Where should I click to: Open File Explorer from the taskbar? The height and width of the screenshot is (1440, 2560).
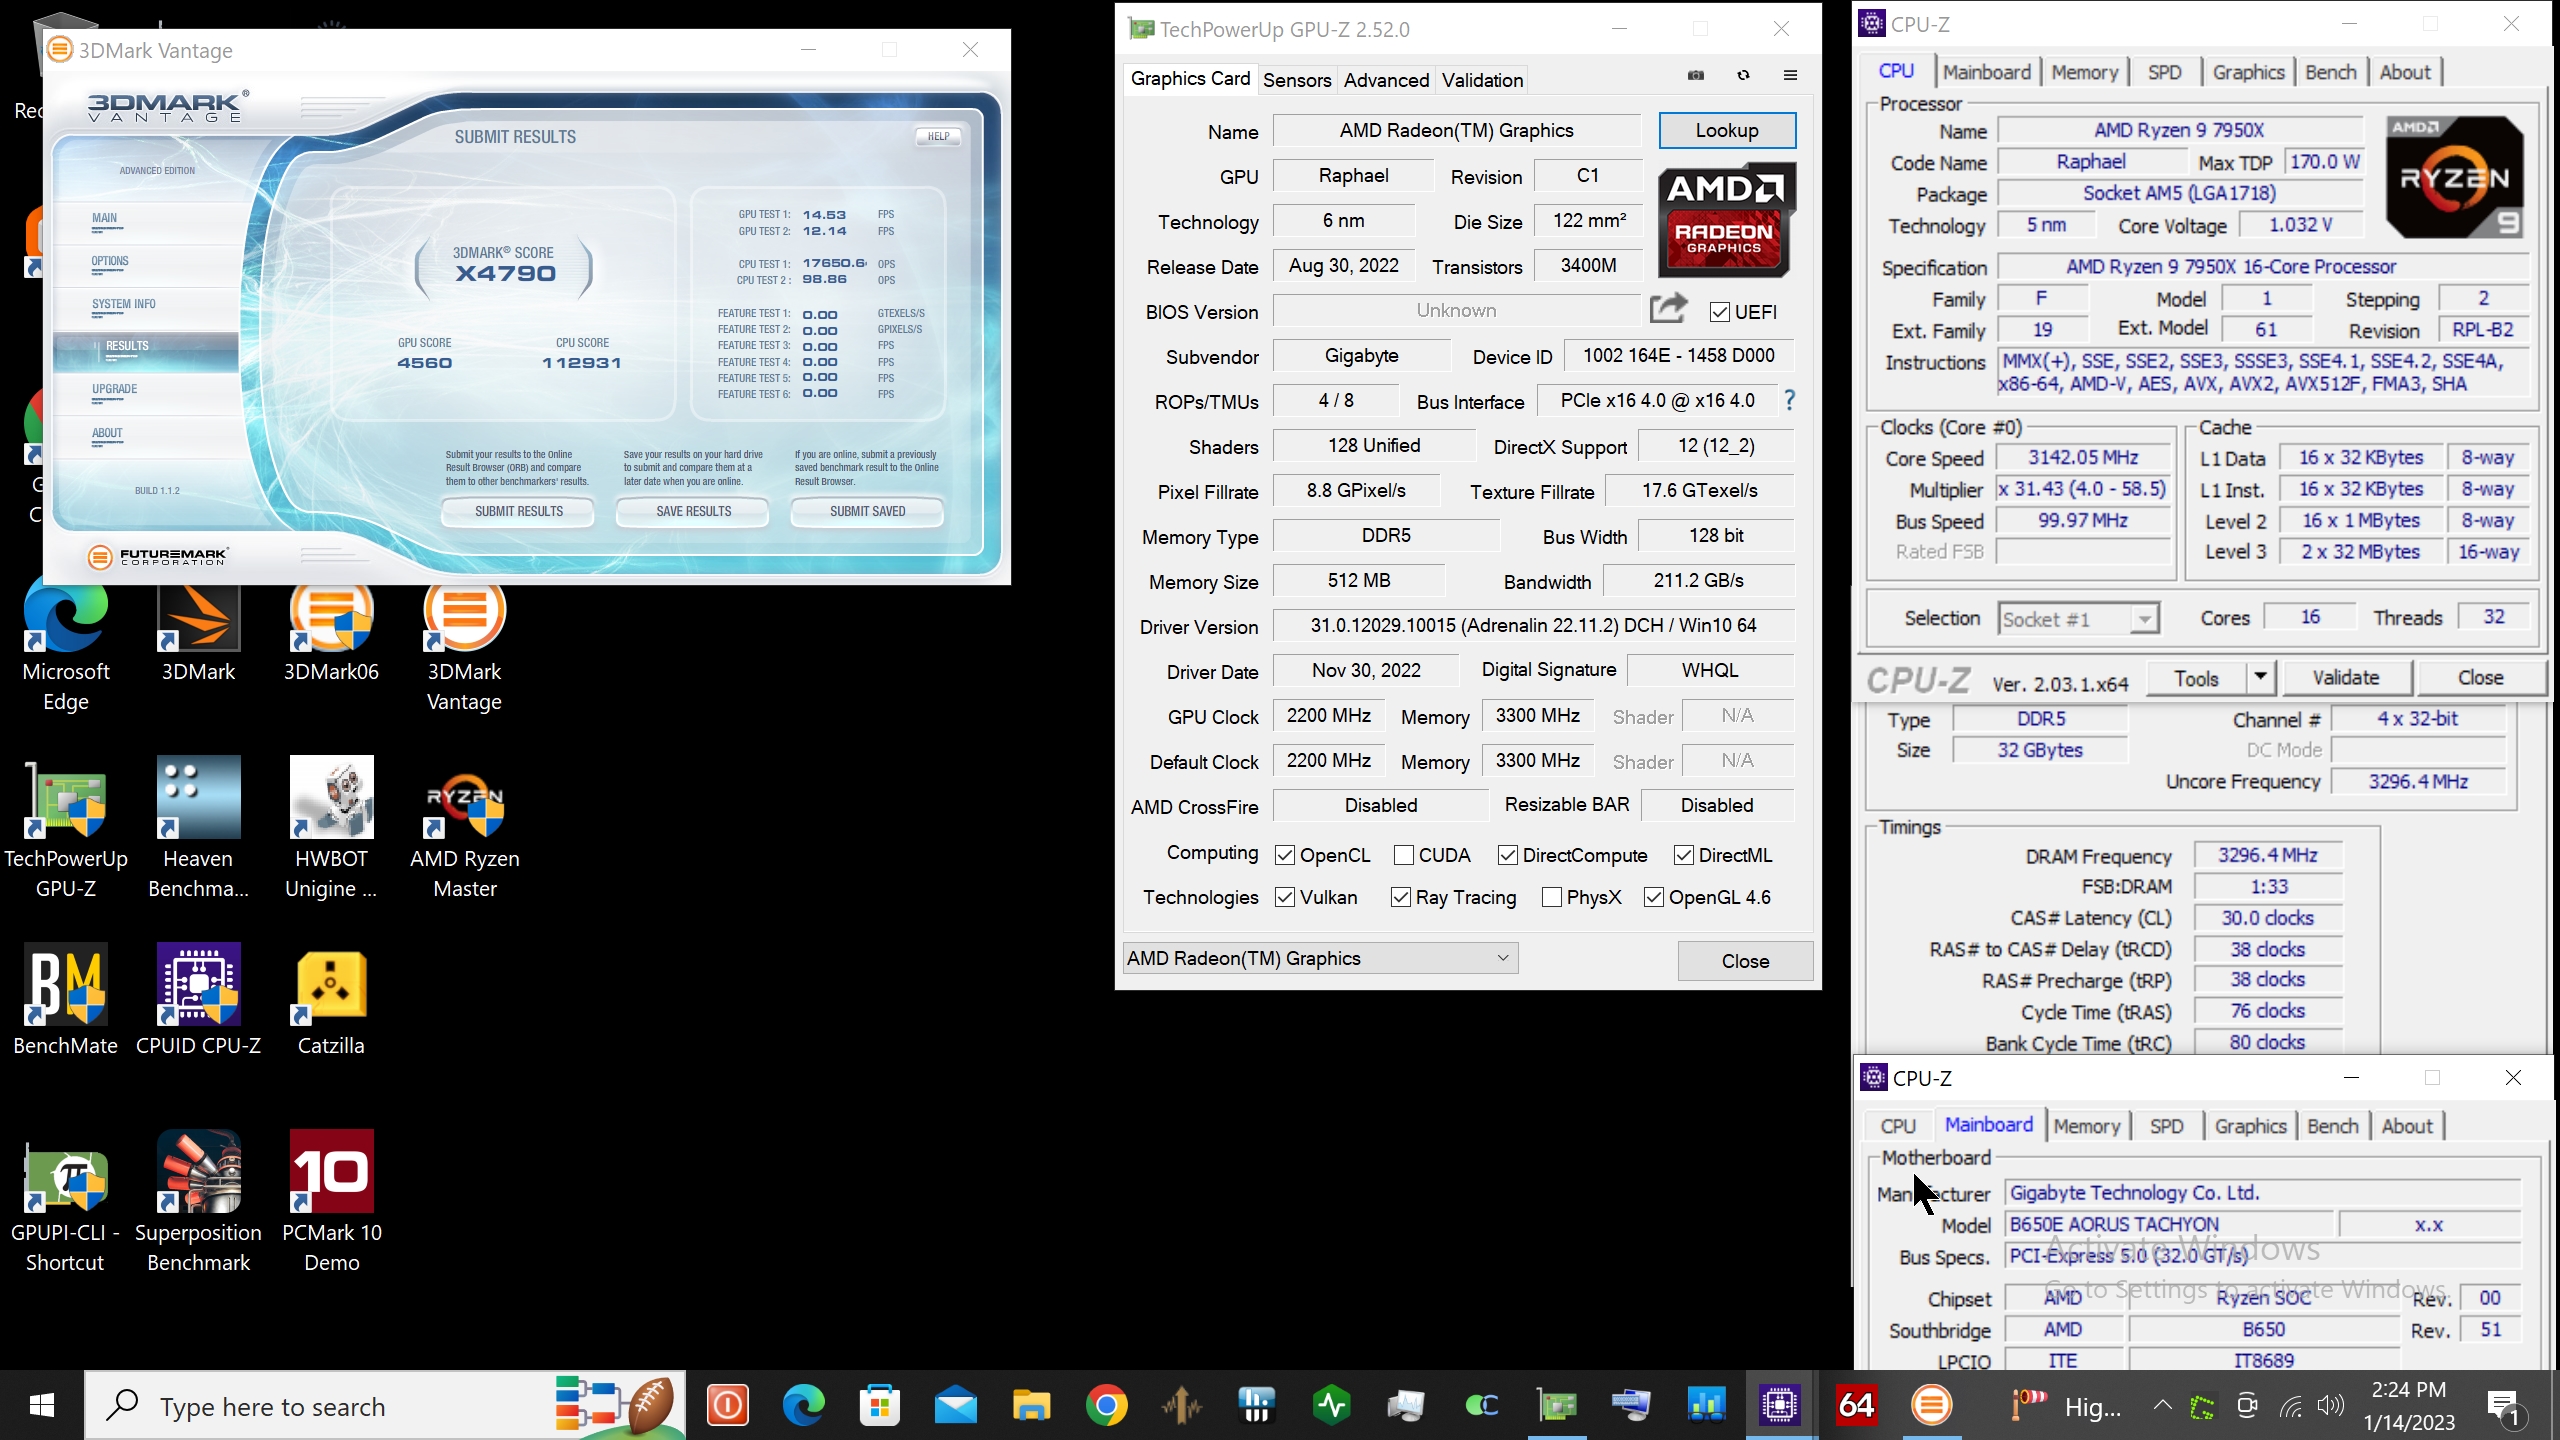[x=1031, y=1406]
